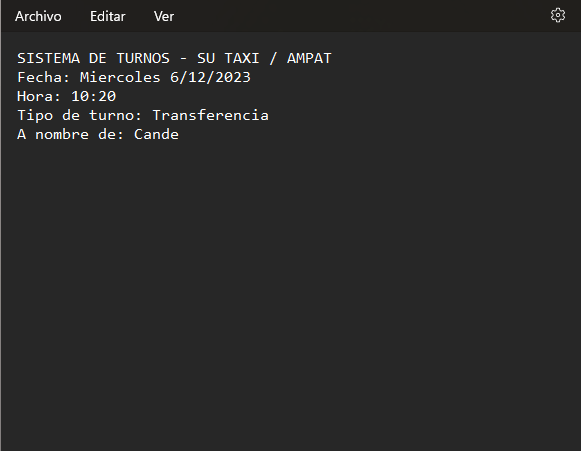Click the date 6/12/2023
Viewport: 581px width, 451px height.
point(210,77)
